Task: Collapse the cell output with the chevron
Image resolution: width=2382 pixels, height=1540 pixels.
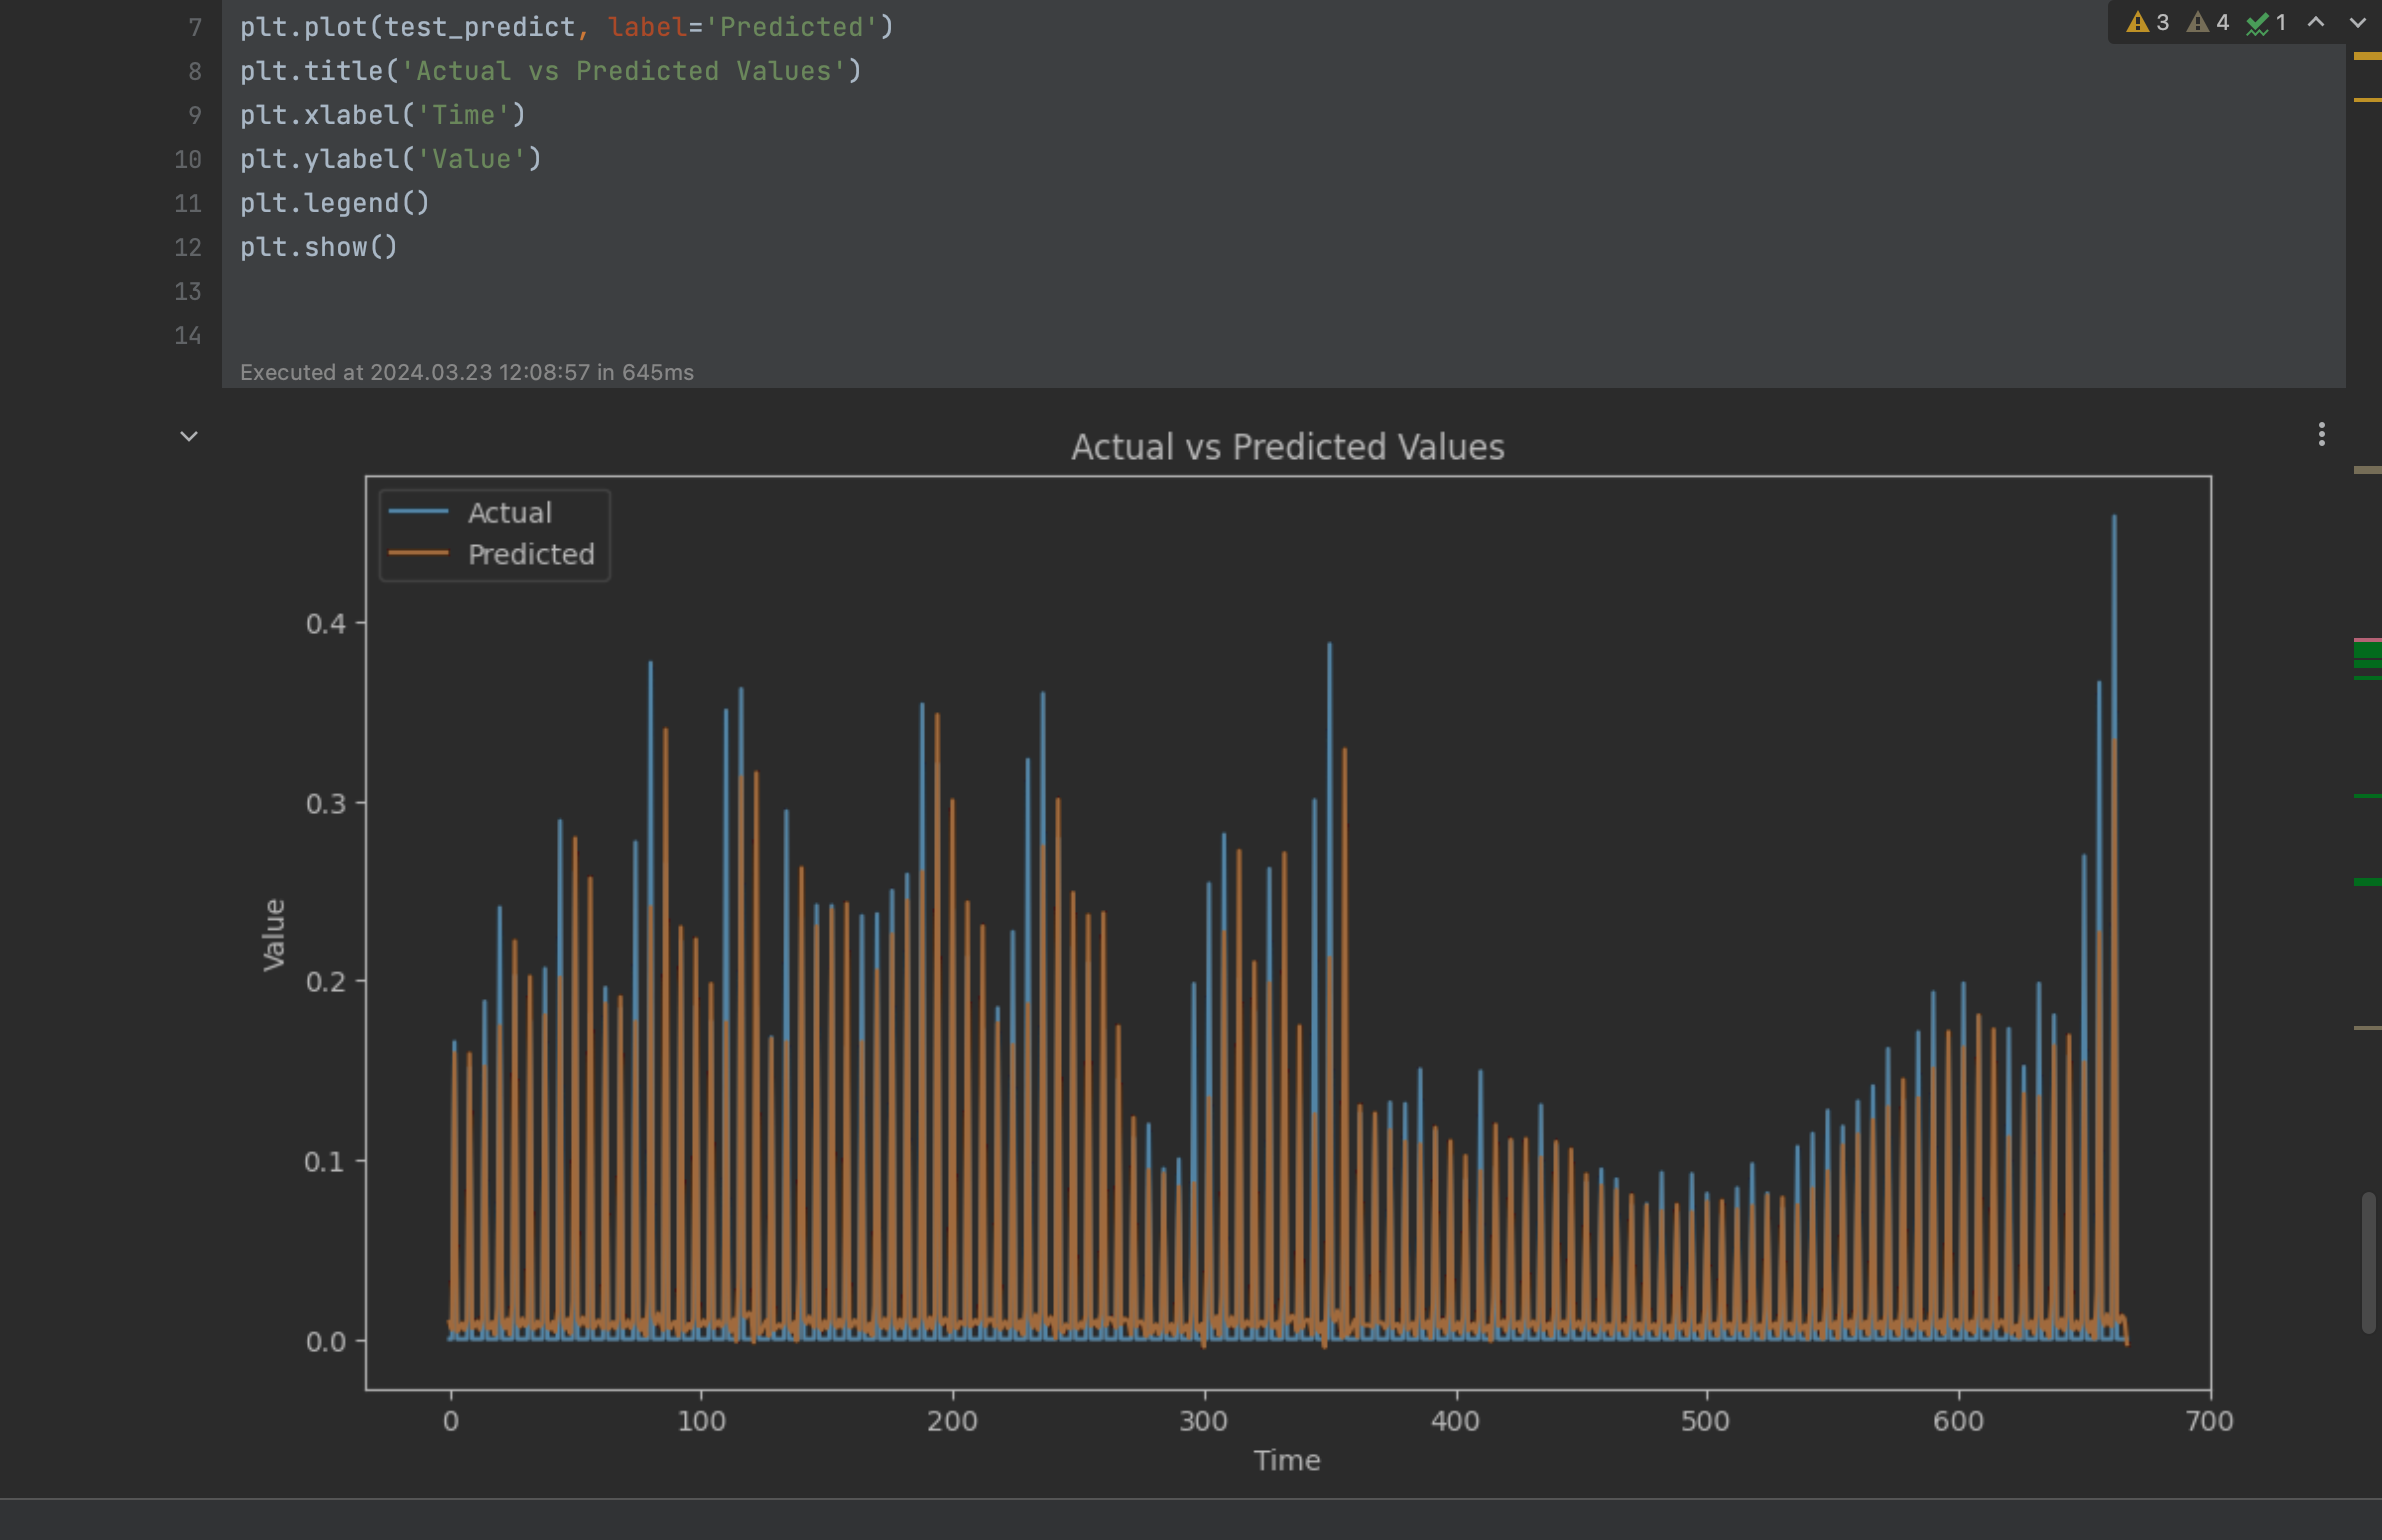Action: click(188, 436)
